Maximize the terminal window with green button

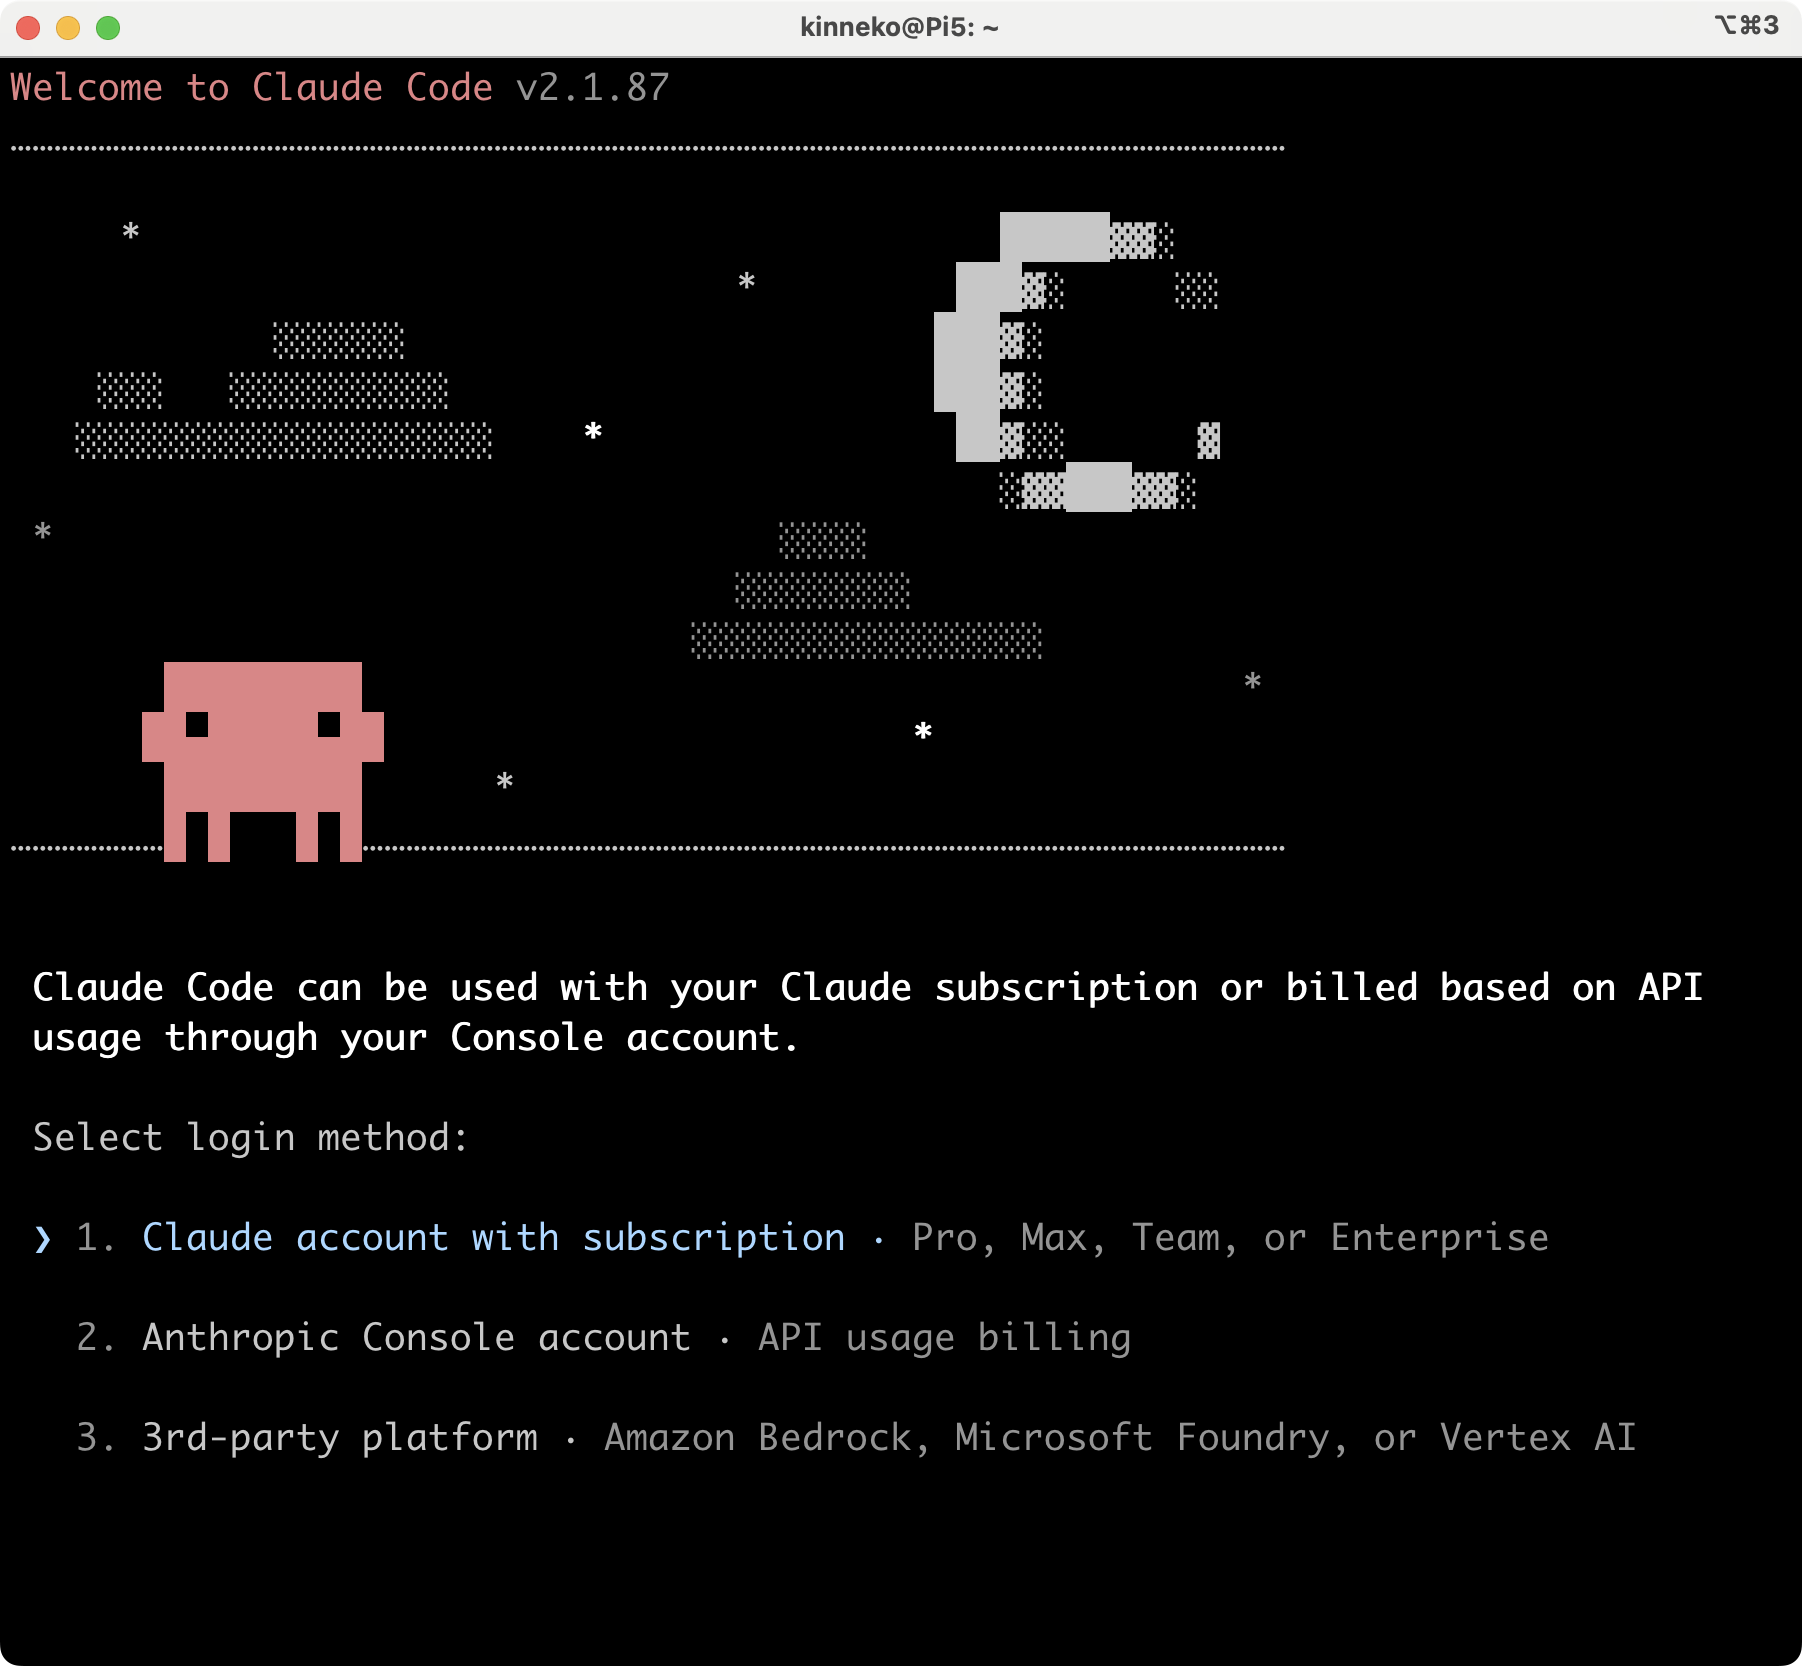pos(108,28)
